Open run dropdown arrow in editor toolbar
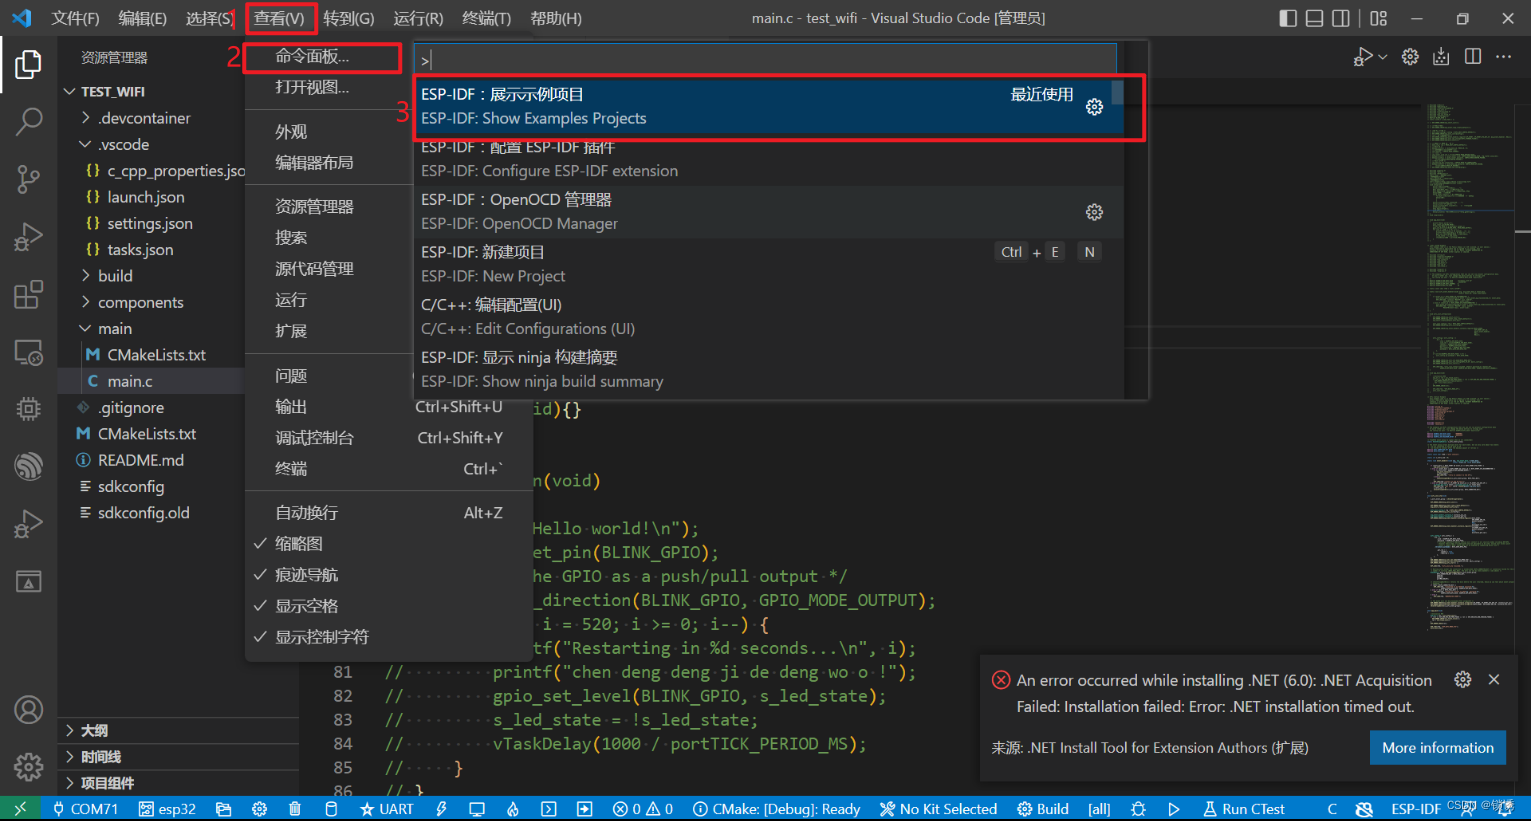This screenshot has width=1531, height=821. tap(1383, 57)
